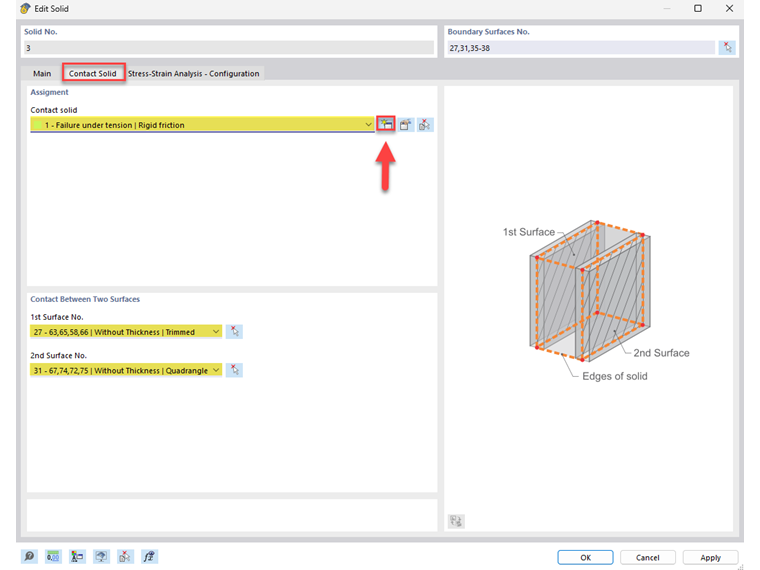Open the 1st Surface No. dropdown
The image size is (760, 570).
tap(216, 332)
